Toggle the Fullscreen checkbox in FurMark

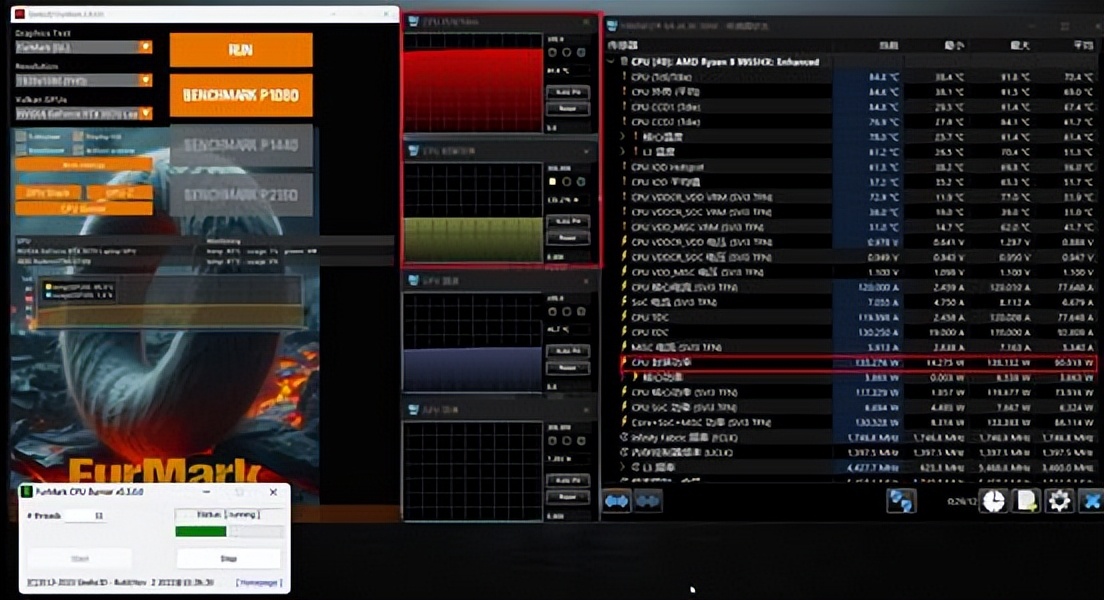point(21,136)
